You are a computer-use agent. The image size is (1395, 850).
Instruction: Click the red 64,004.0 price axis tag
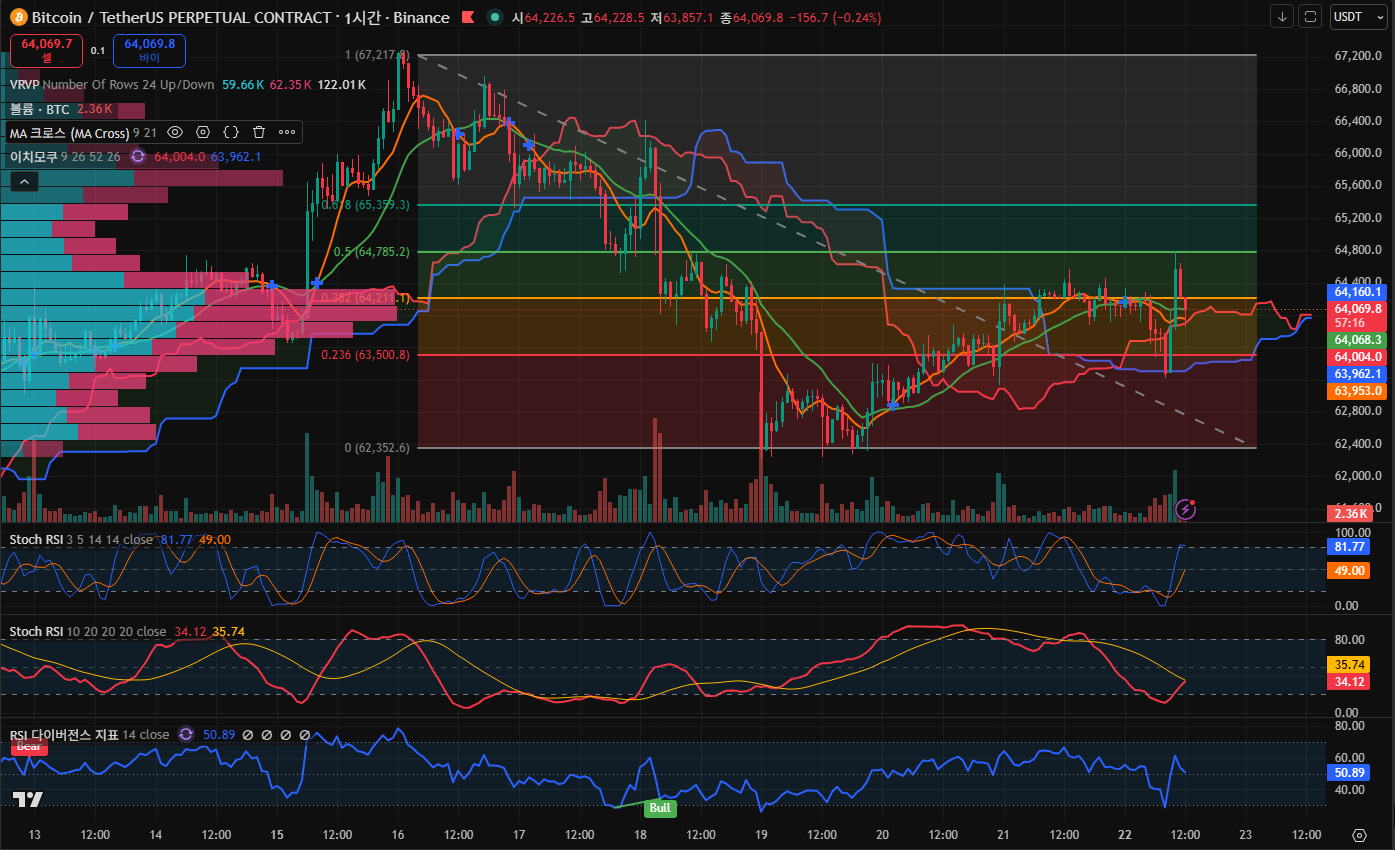click(1357, 357)
